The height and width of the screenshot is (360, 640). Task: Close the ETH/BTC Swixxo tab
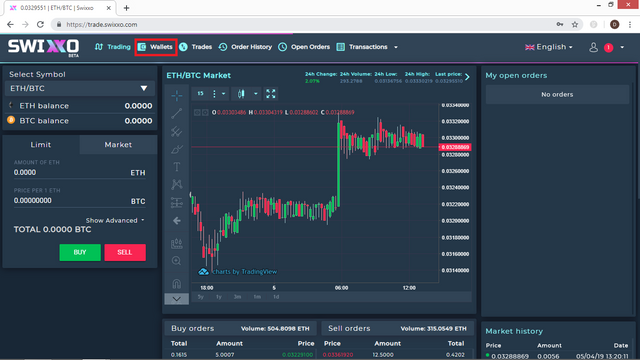(x=109, y=8)
